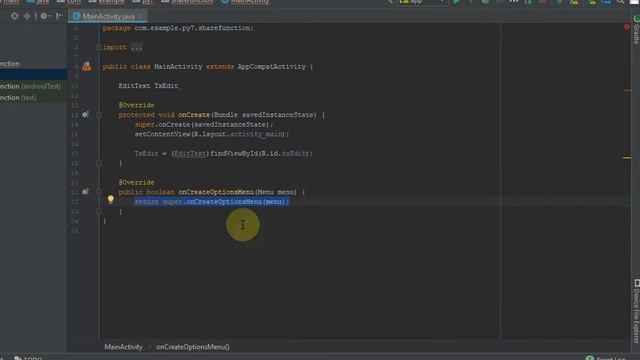Viewport: 640px width, 360px height.
Task: Click the red error stripe marker on right
Action: [x=627, y=90]
